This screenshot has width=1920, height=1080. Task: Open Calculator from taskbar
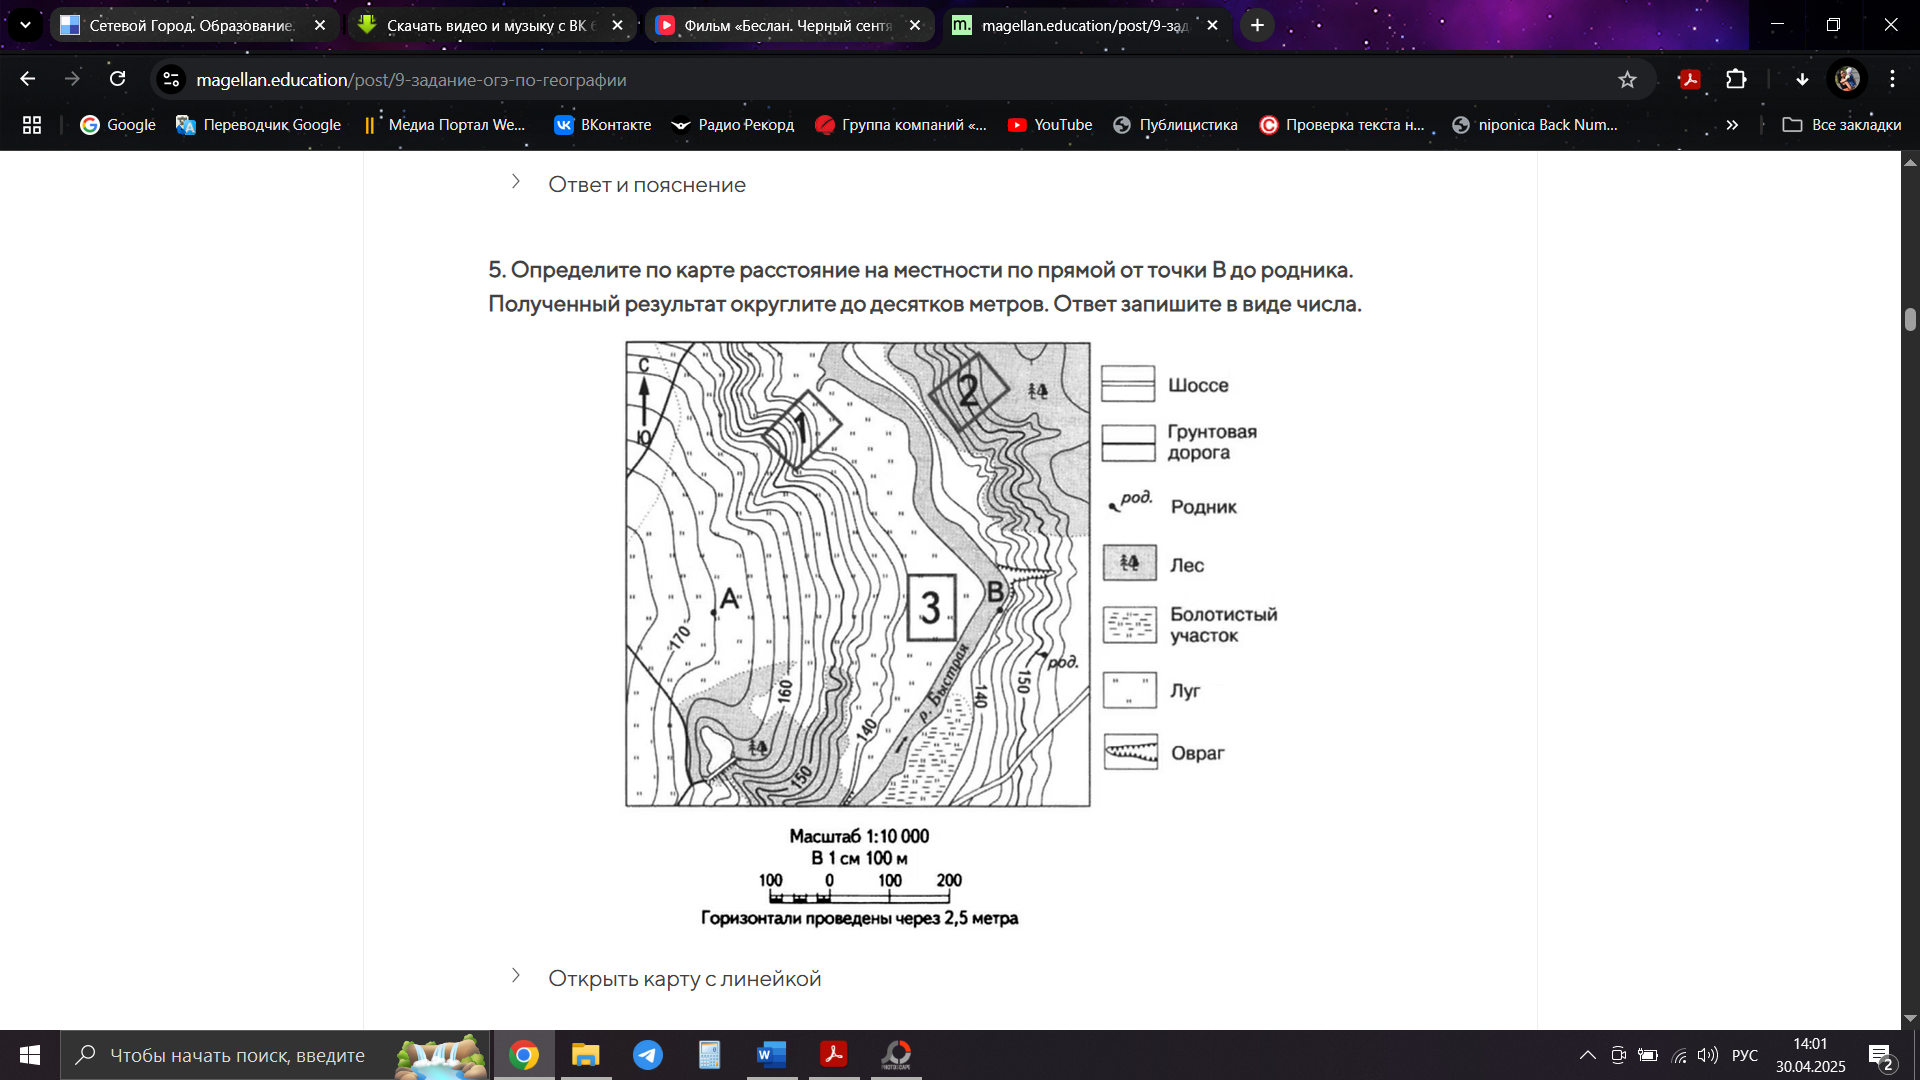(710, 1055)
